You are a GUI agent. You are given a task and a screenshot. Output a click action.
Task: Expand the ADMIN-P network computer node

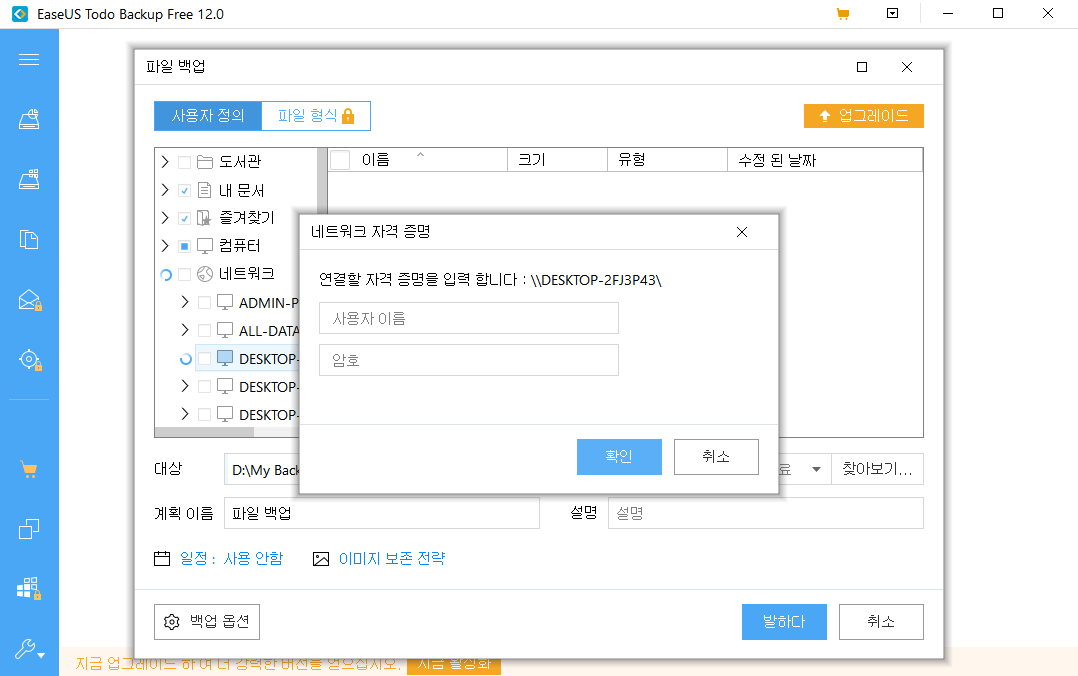[x=183, y=301]
